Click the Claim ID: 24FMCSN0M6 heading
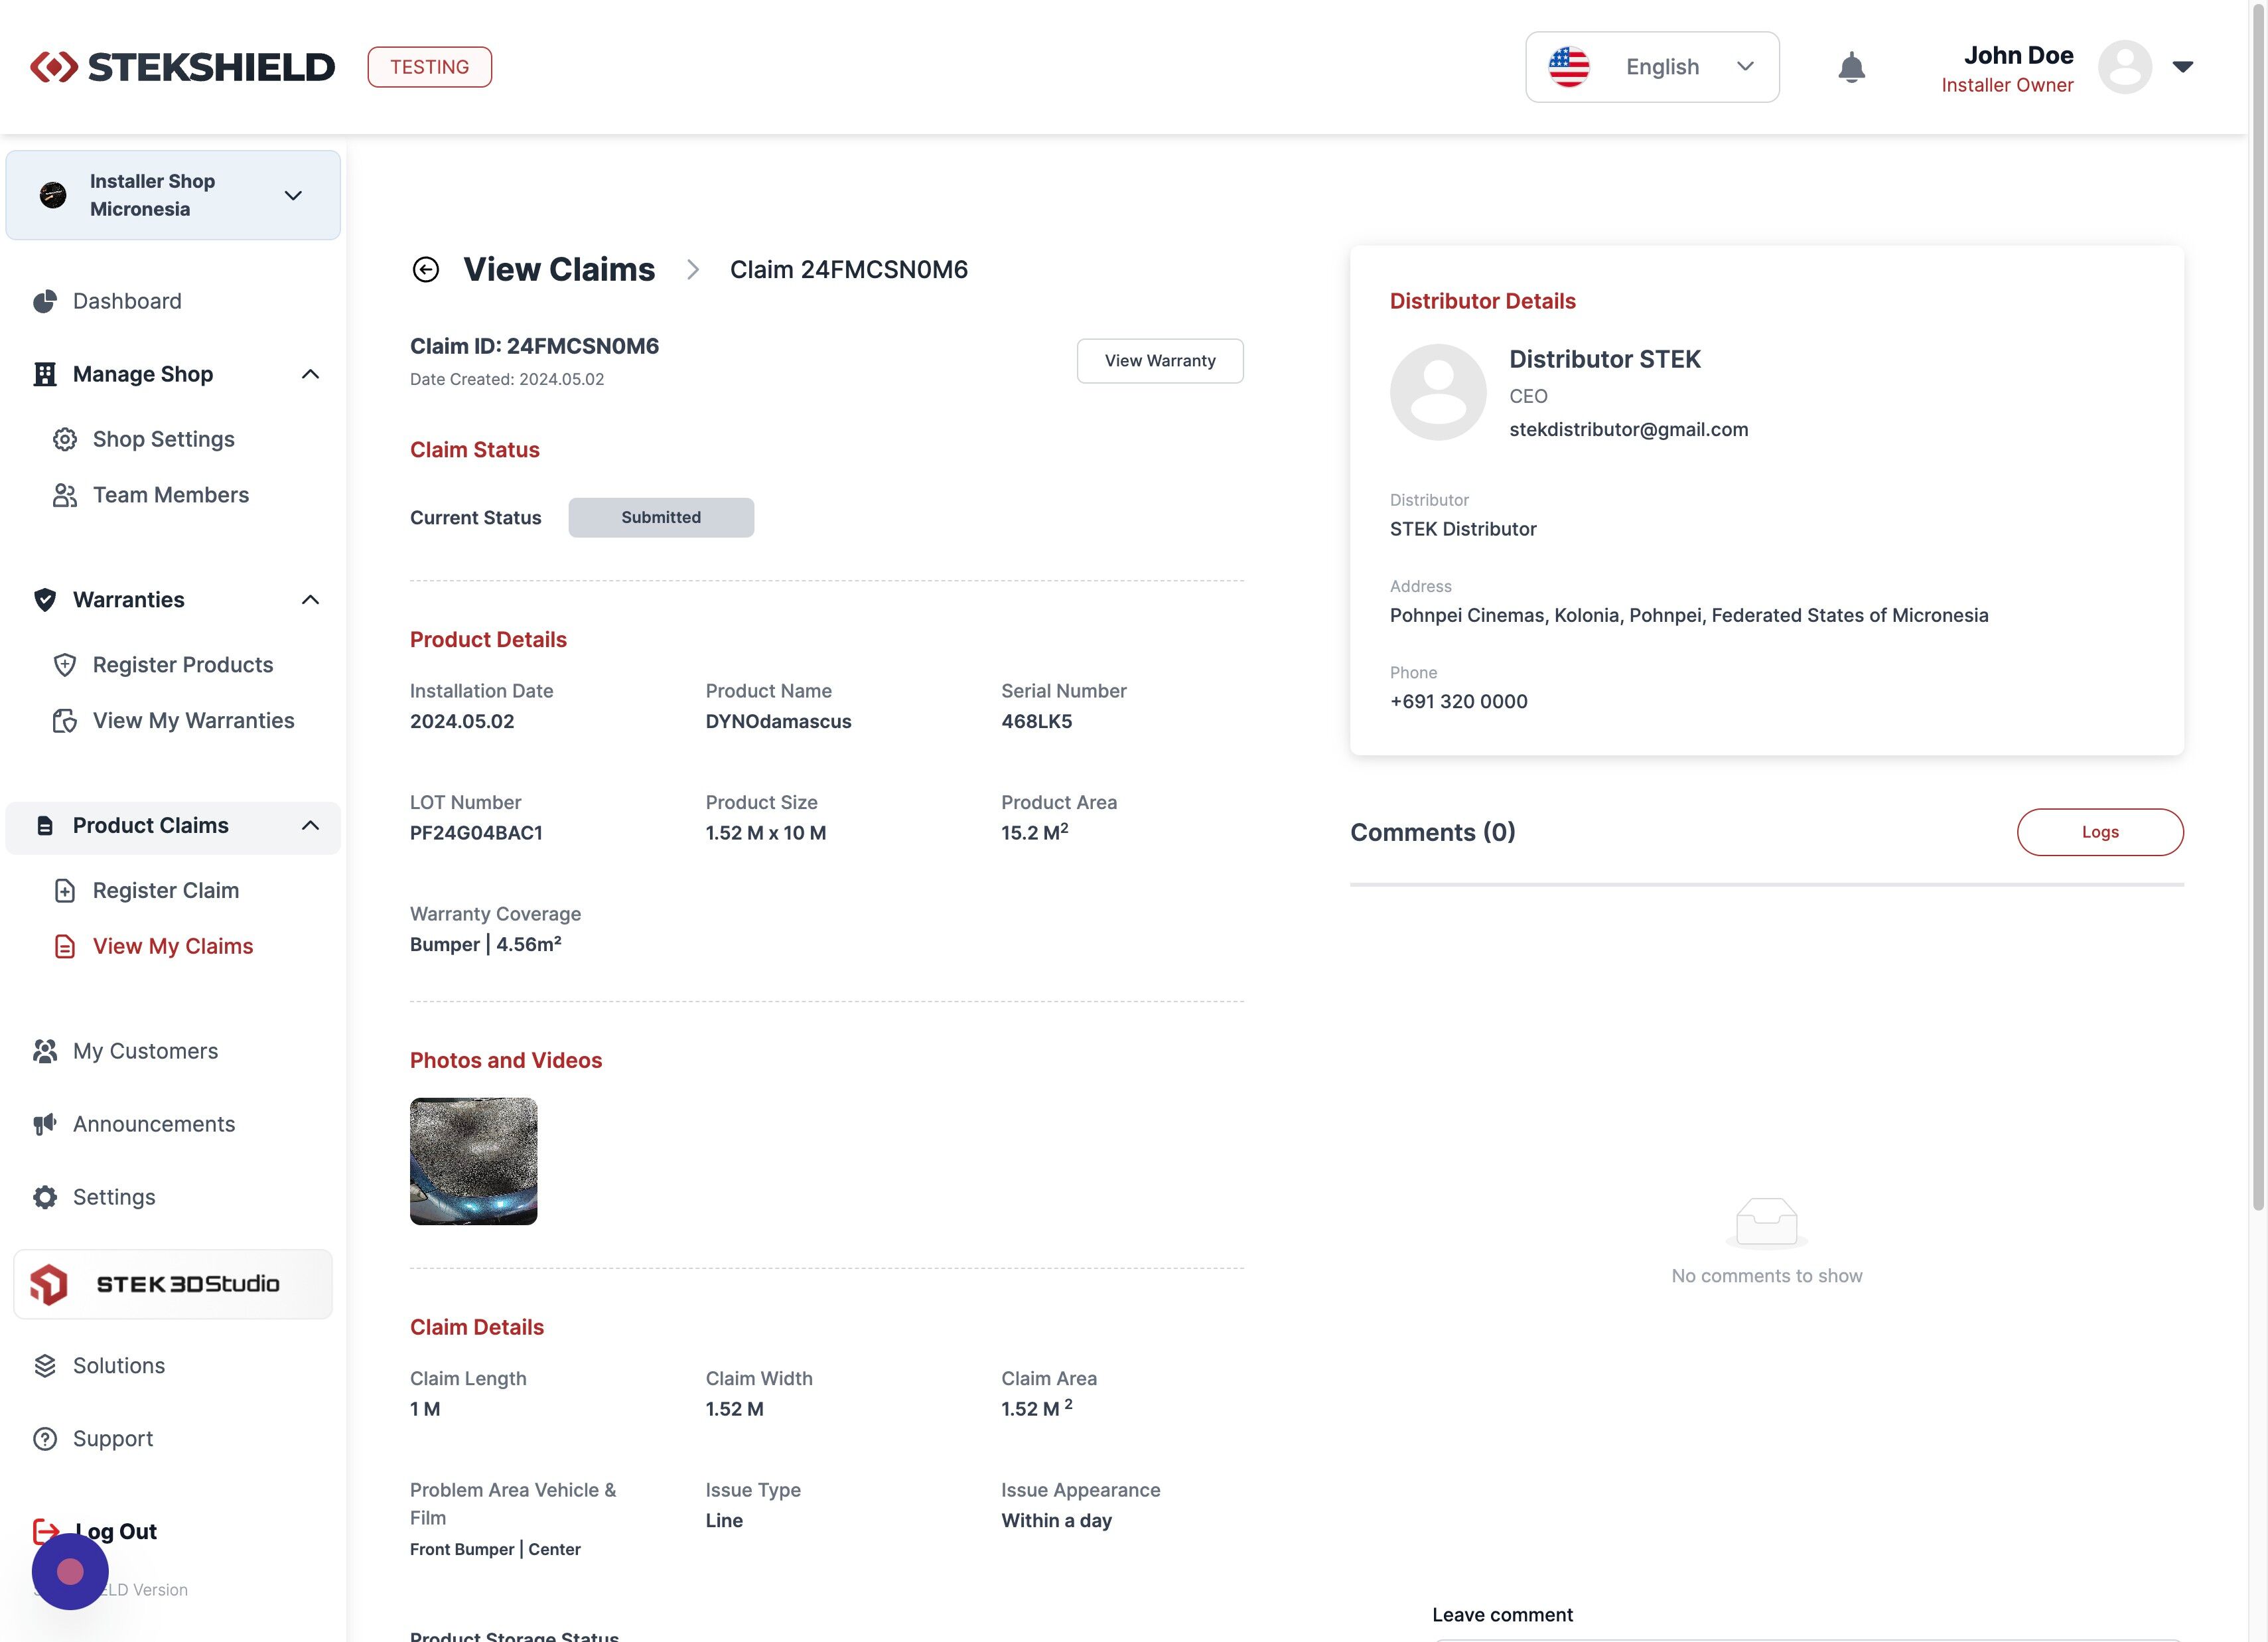Viewport: 2268px width, 1642px height. pos(534,346)
